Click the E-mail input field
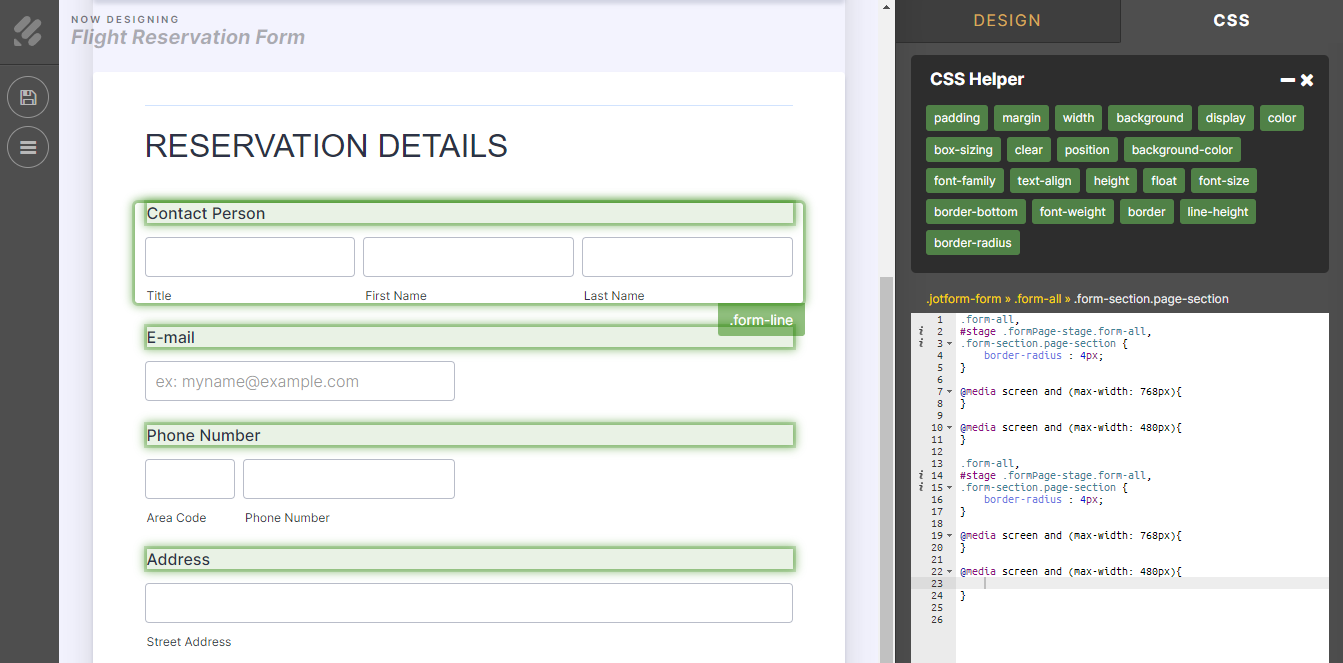This screenshot has height=663, width=1343. click(x=300, y=381)
